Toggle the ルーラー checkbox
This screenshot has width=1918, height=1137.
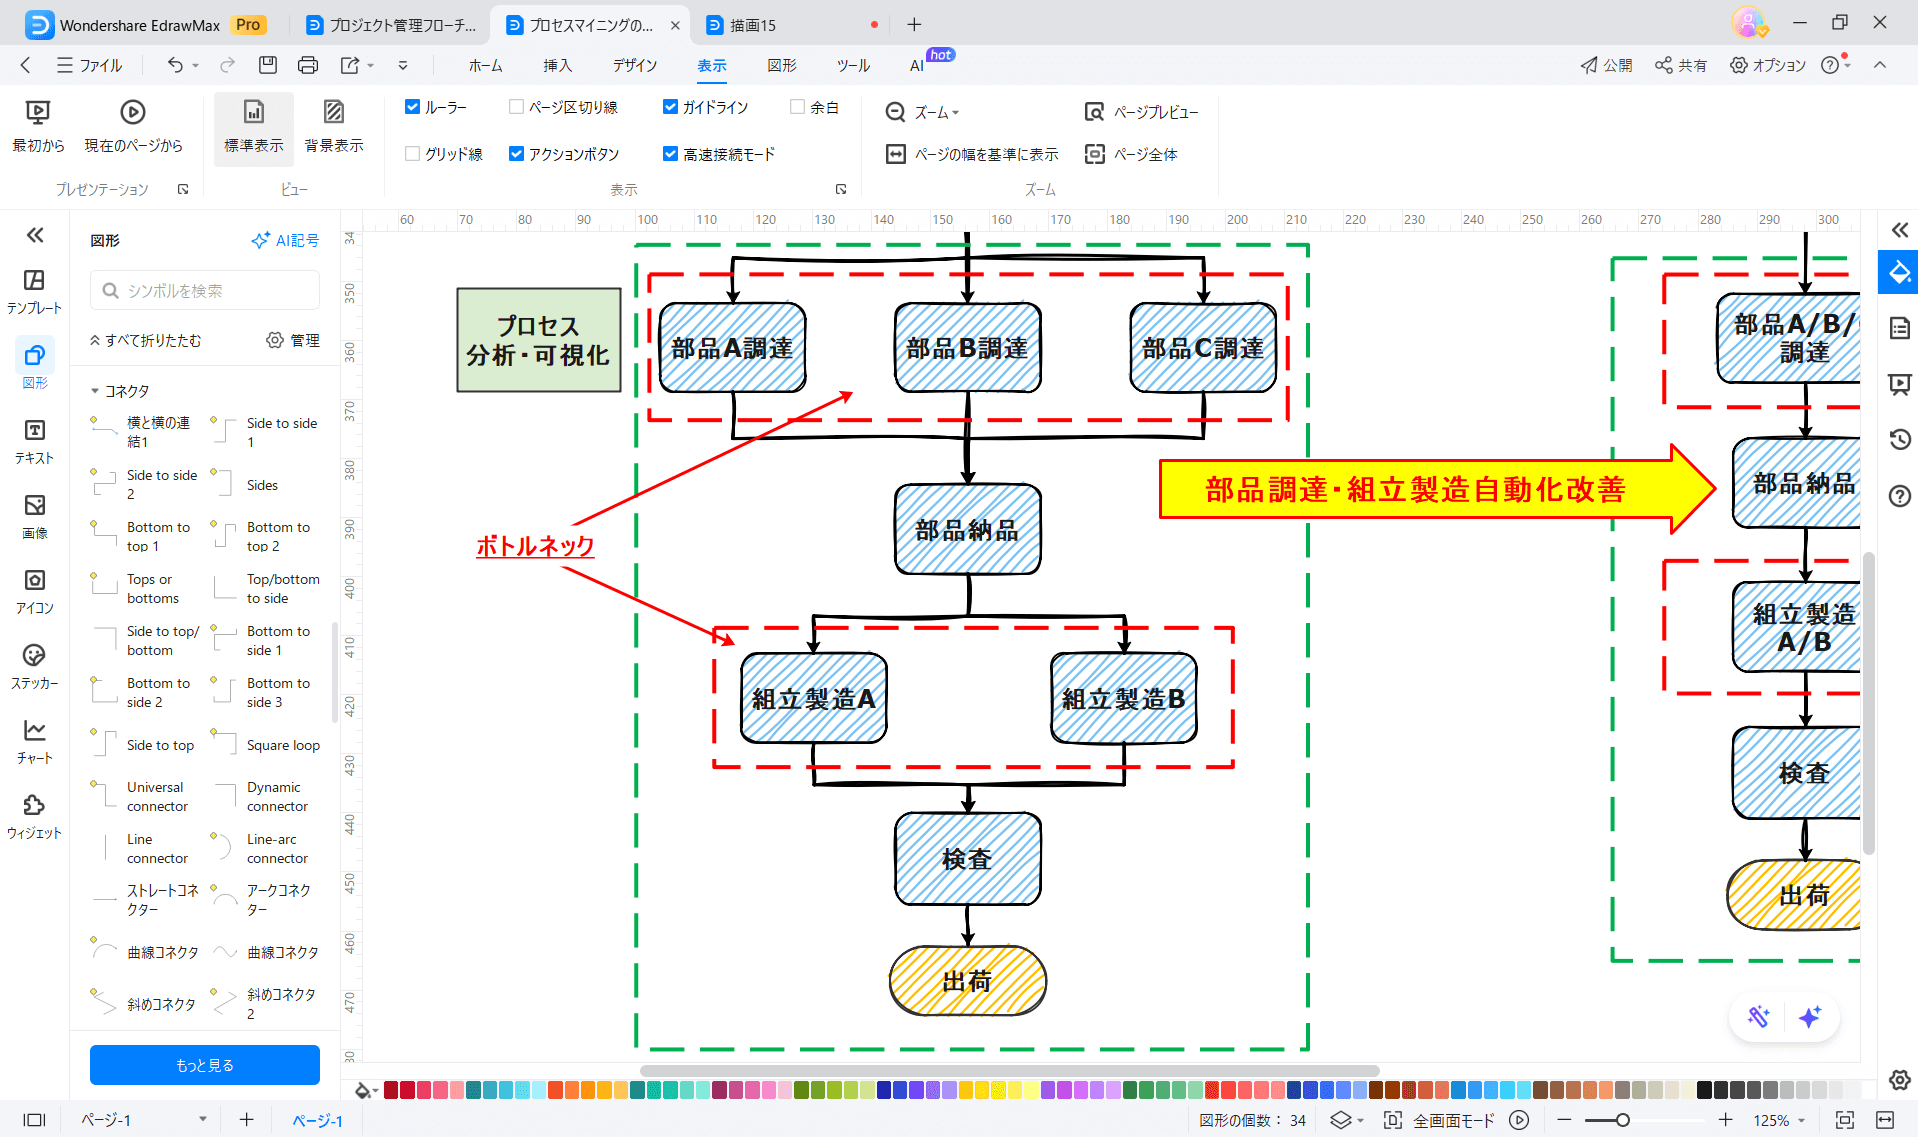click(412, 107)
